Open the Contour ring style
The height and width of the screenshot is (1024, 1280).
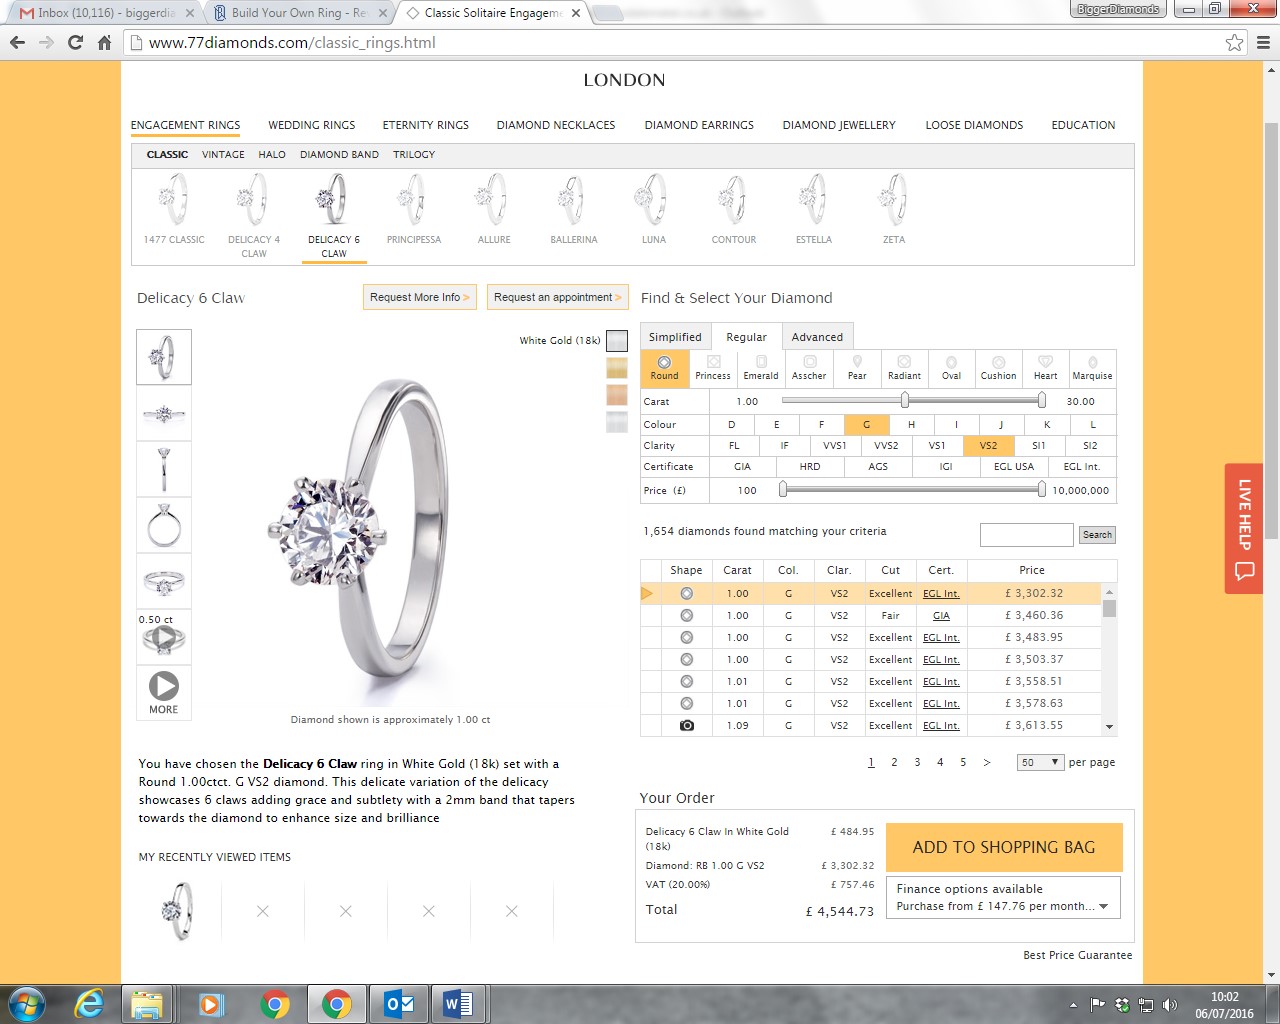734,209
